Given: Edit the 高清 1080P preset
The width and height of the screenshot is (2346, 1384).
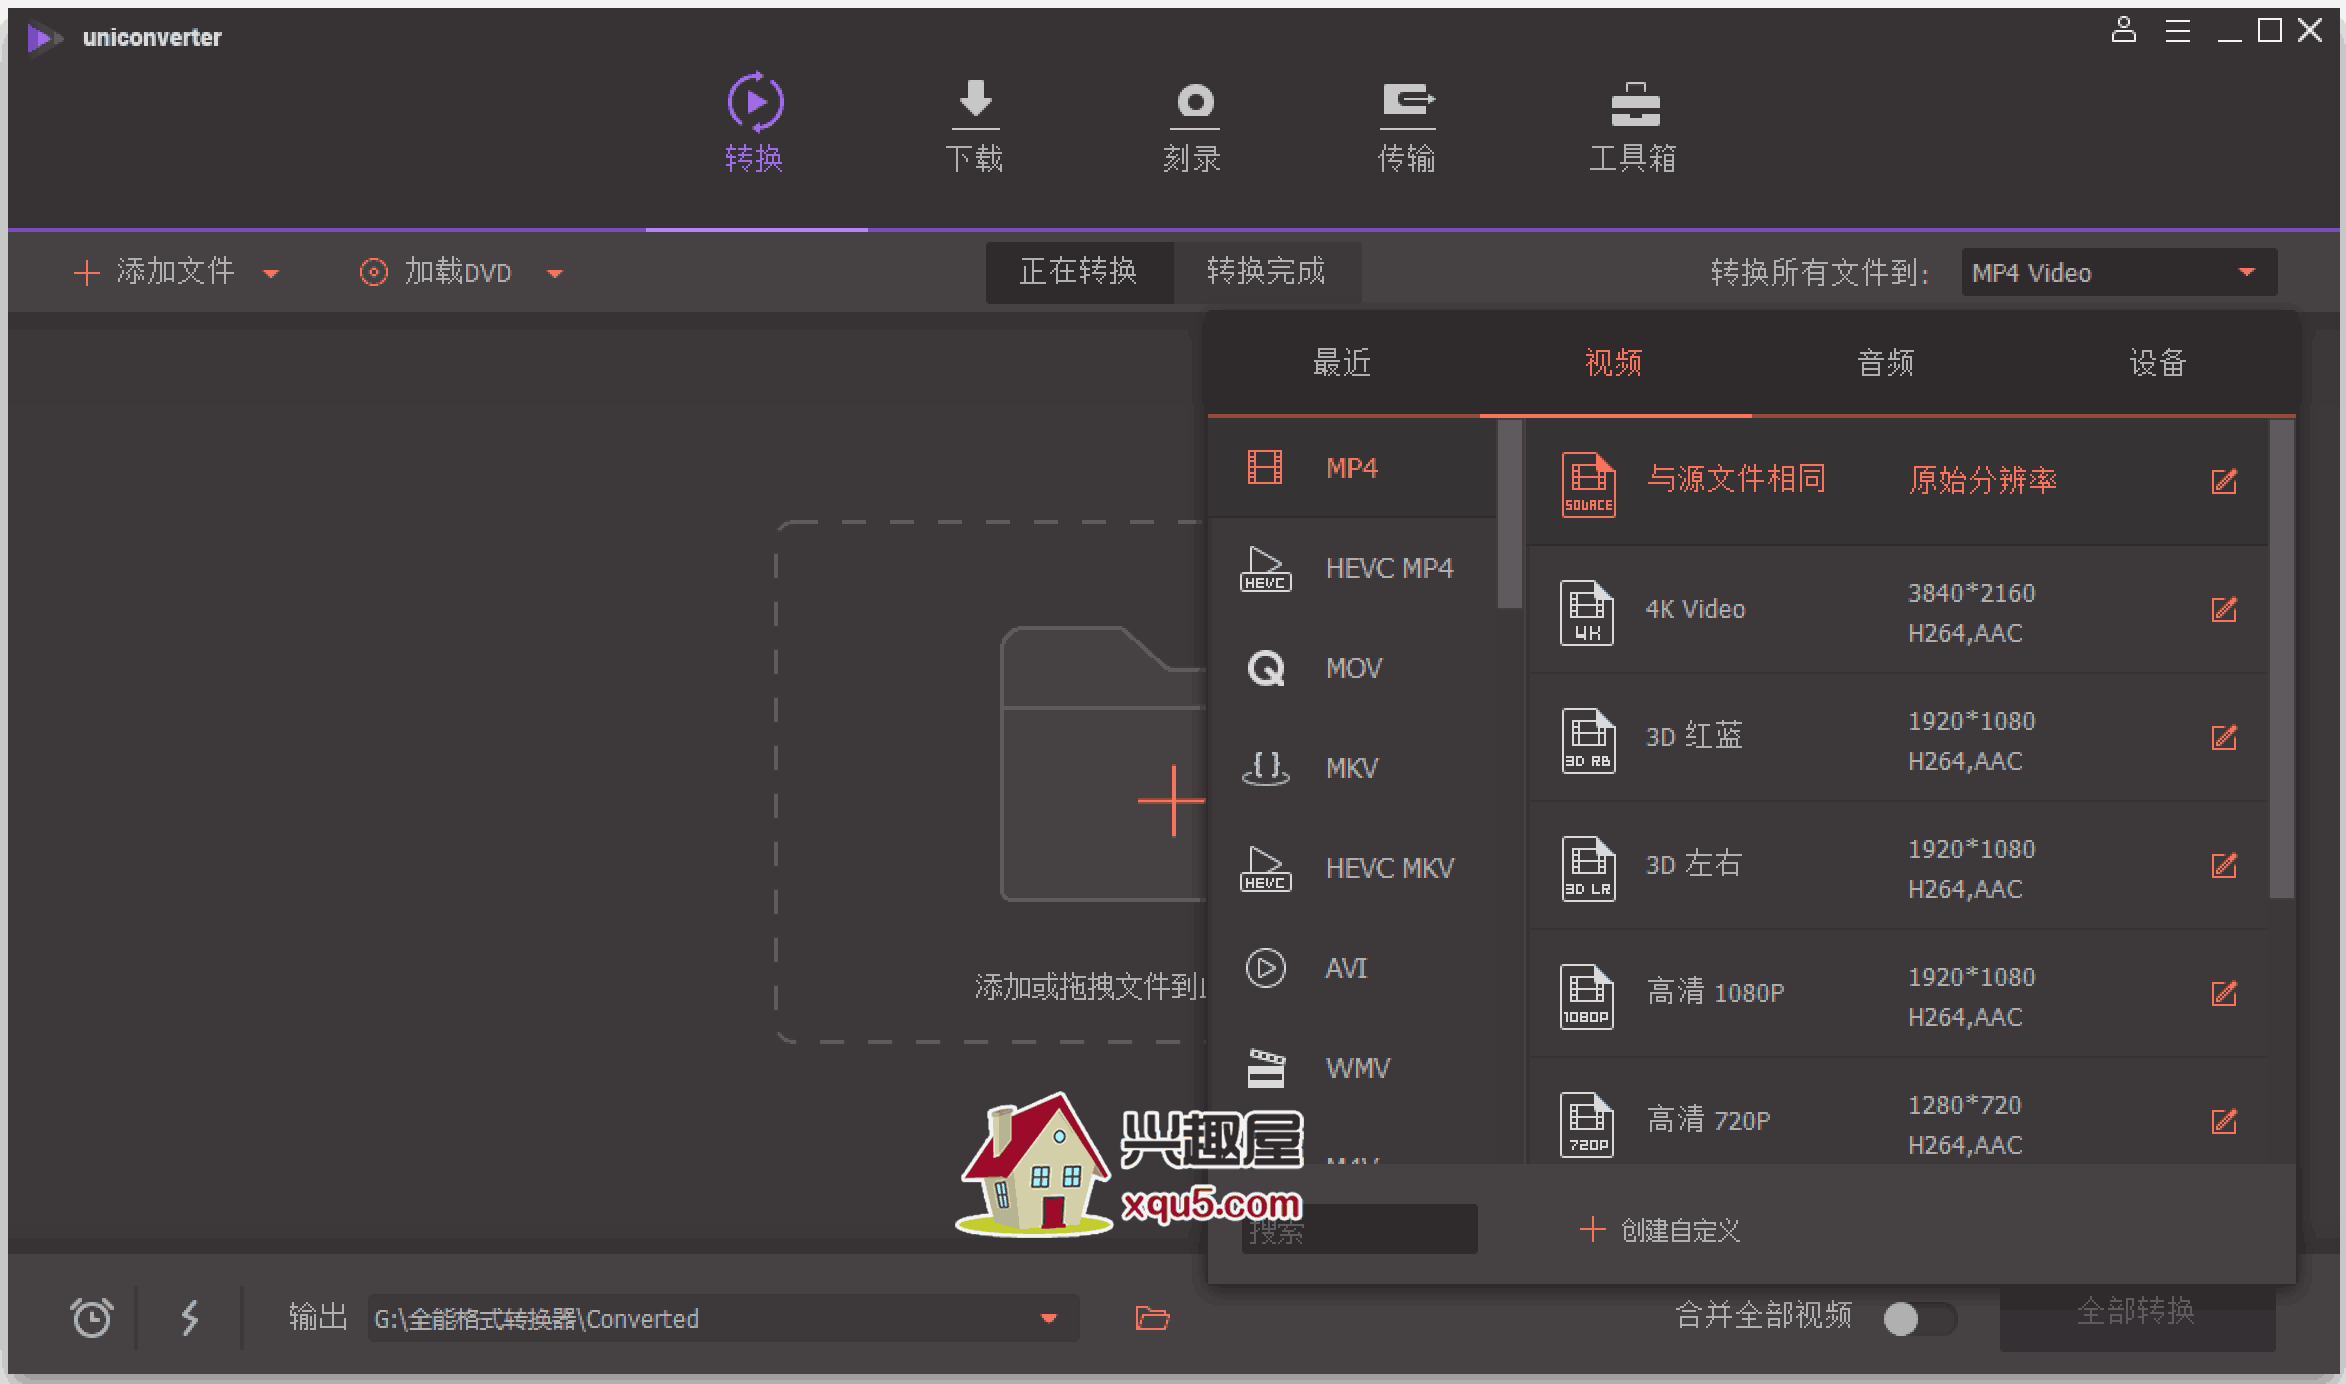Looking at the screenshot, I should pos(2224,993).
